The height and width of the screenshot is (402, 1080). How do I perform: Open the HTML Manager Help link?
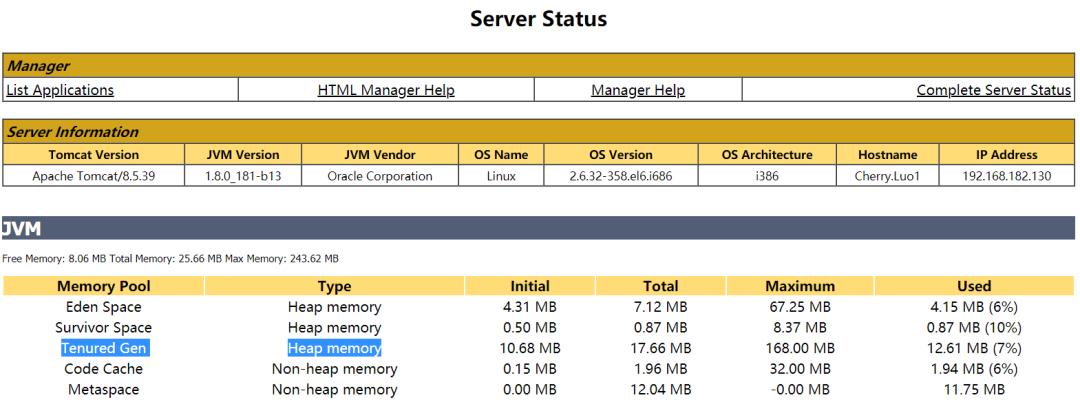[x=386, y=90]
